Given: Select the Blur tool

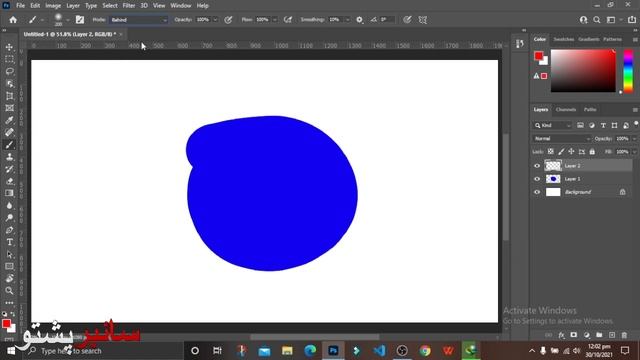Looking at the screenshot, I should [x=9, y=205].
